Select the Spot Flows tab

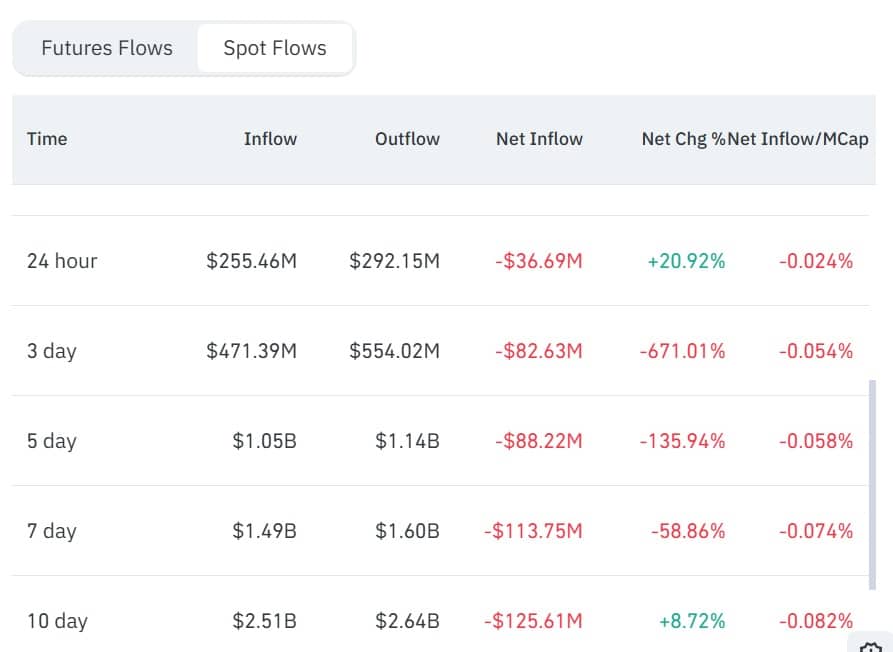[274, 47]
